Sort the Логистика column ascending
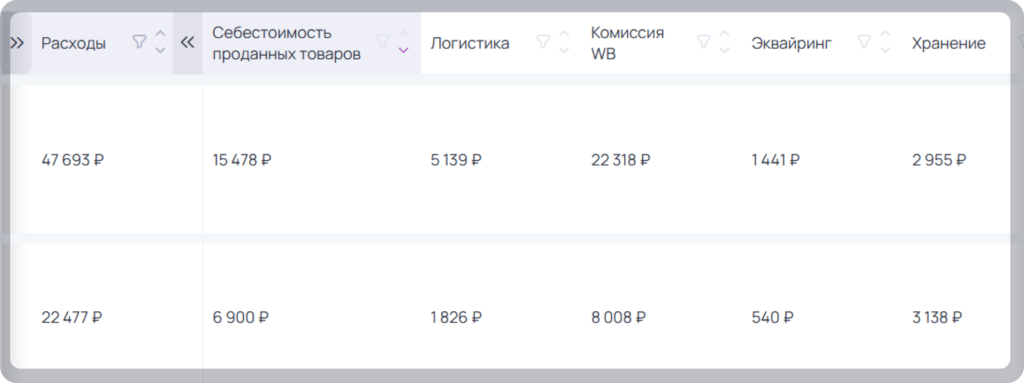The height and width of the screenshot is (383, 1024). pyautogui.click(x=564, y=34)
